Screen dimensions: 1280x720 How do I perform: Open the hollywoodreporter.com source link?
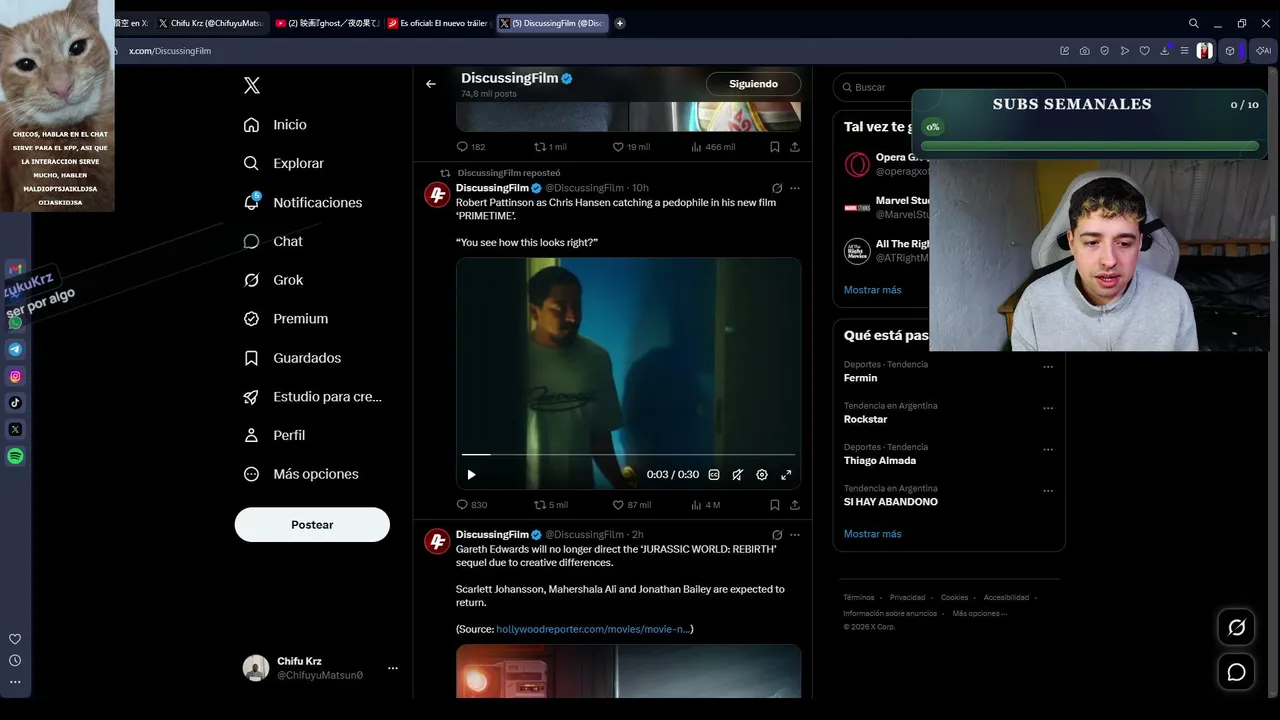593,629
